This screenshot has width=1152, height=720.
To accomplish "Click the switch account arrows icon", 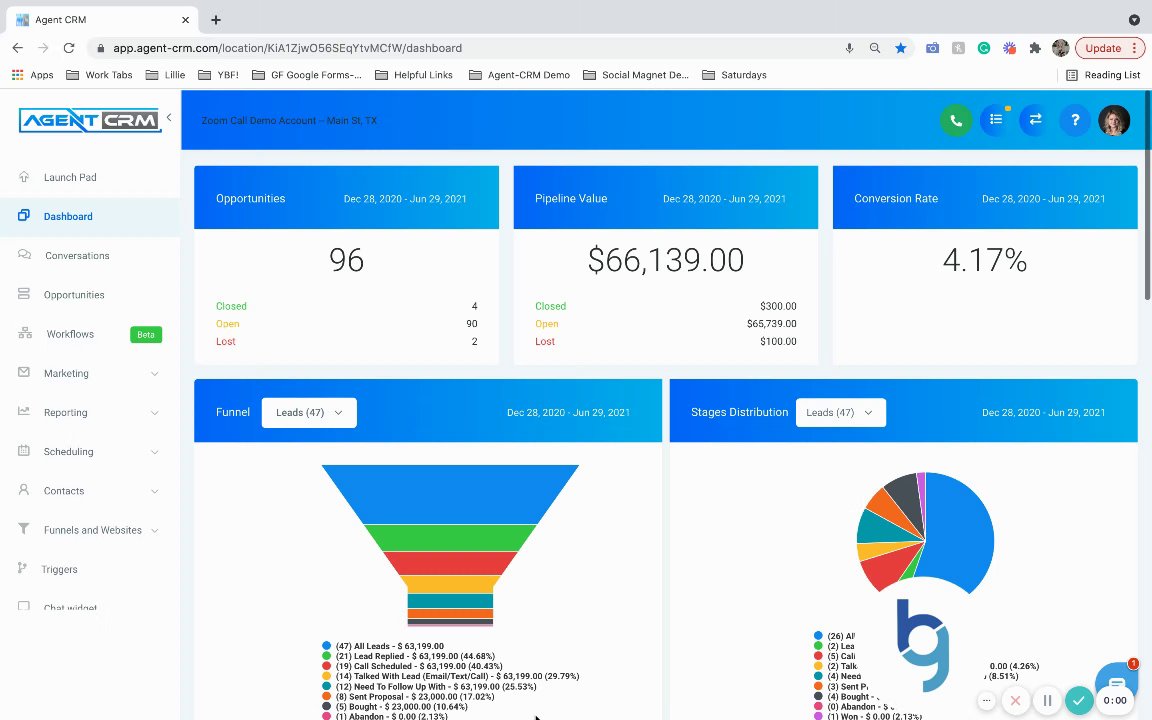I will tap(1035, 120).
